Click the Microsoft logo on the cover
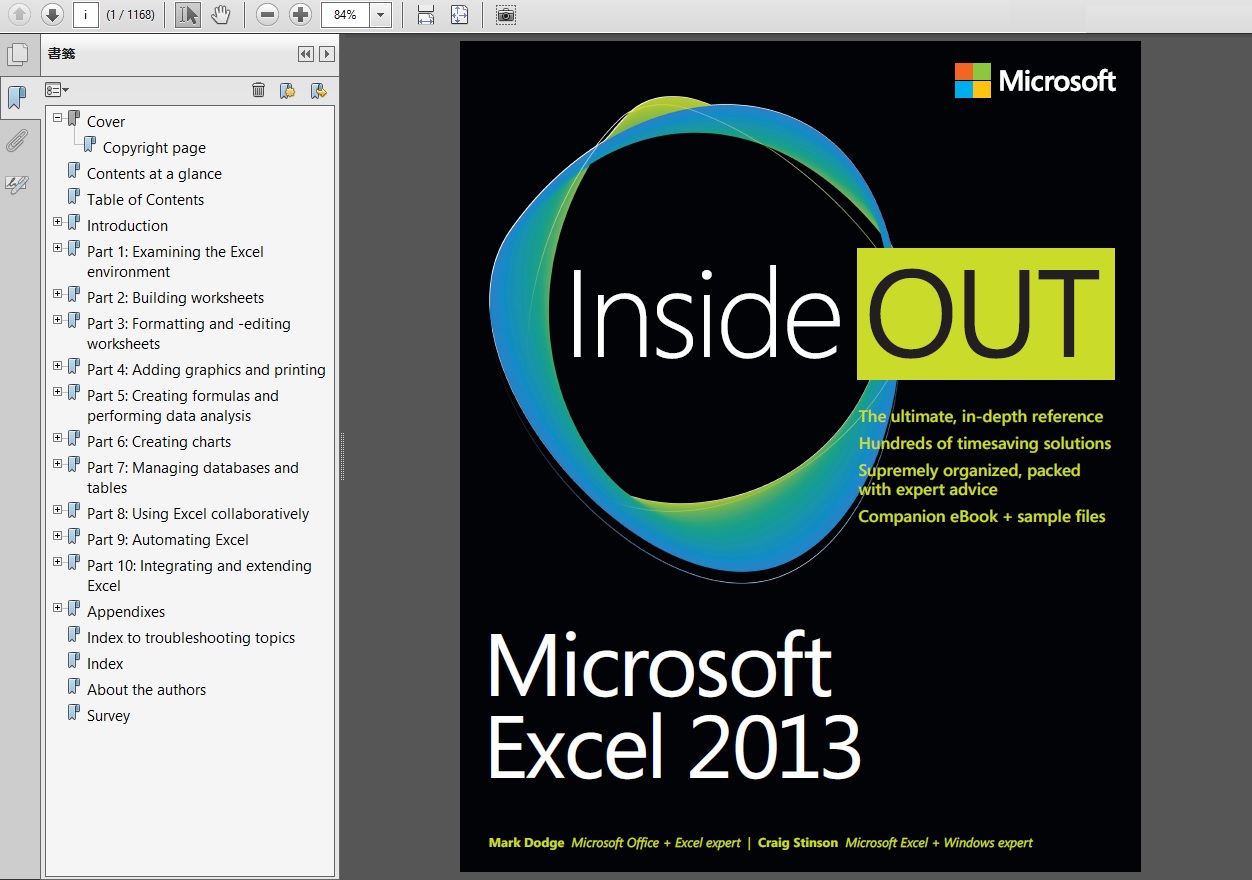 coord(1035,81)
